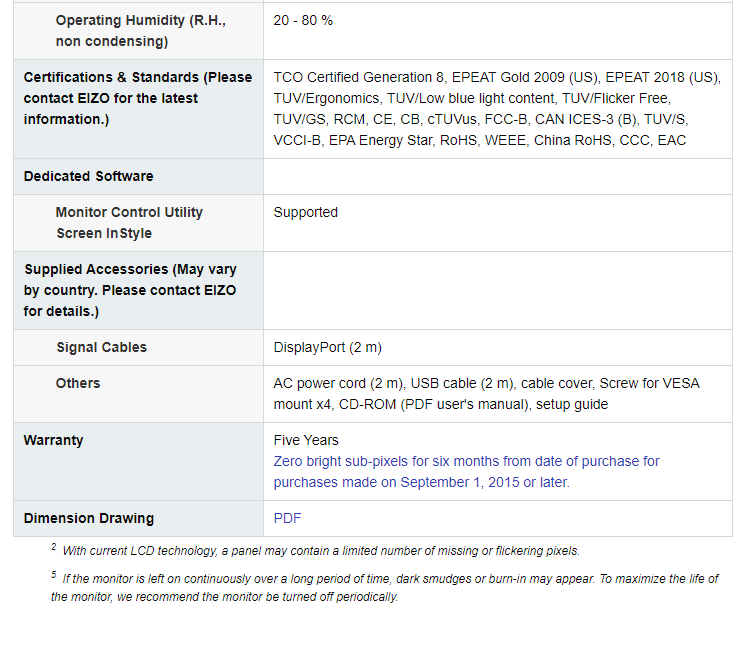Open the zero bright sub-pixels warranty link

[466, 472]
